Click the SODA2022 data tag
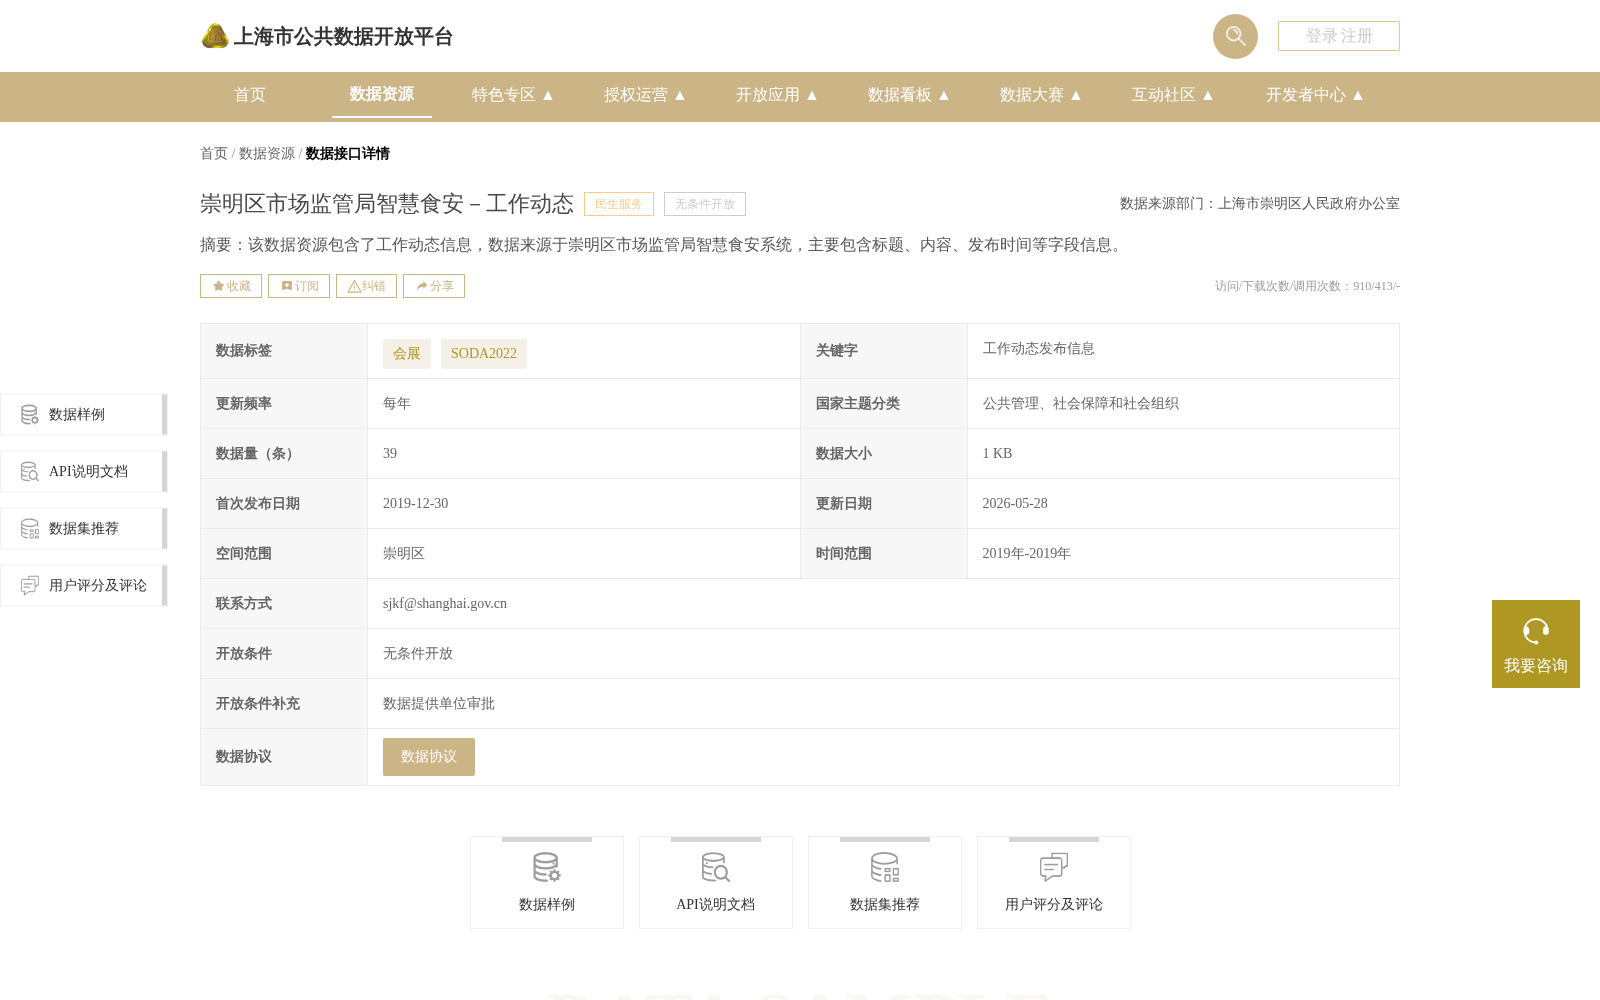Viewport: 1600px width, 1000px height. click(x=484, y=354)
